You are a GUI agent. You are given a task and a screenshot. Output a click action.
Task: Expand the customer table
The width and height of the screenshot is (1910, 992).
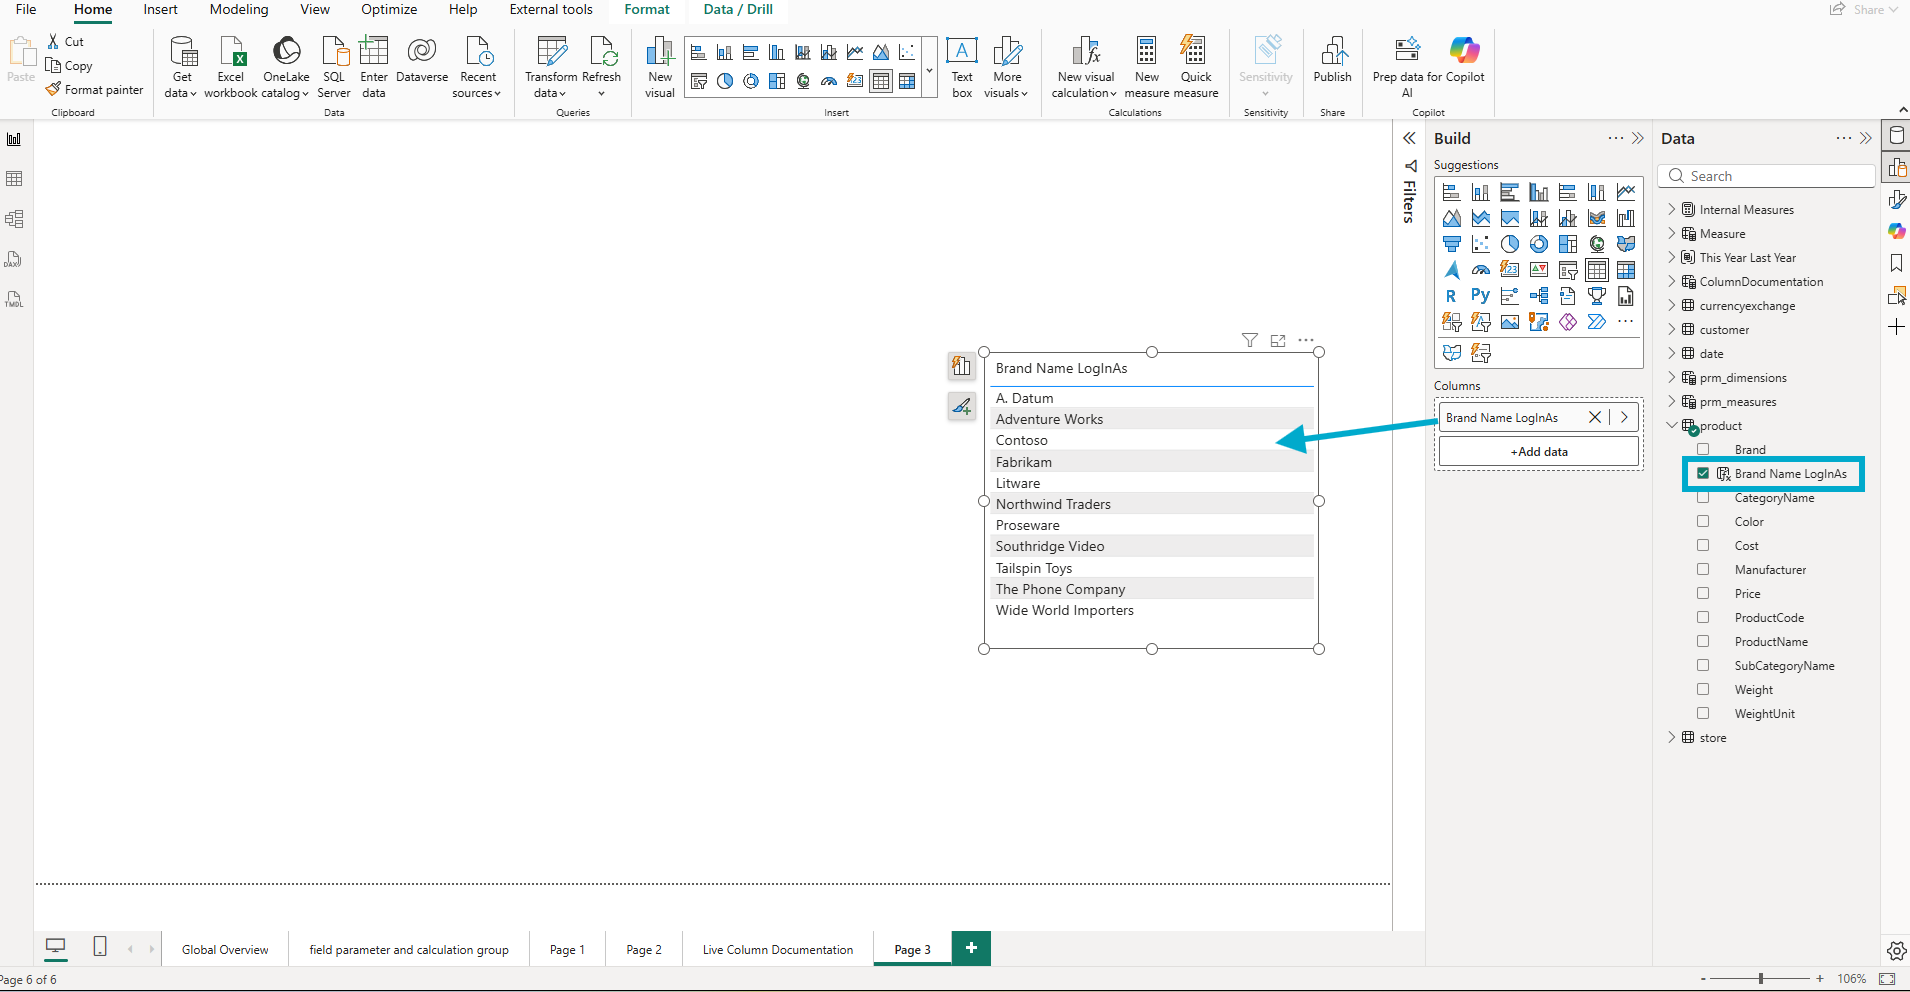(x=1671, y=329)
